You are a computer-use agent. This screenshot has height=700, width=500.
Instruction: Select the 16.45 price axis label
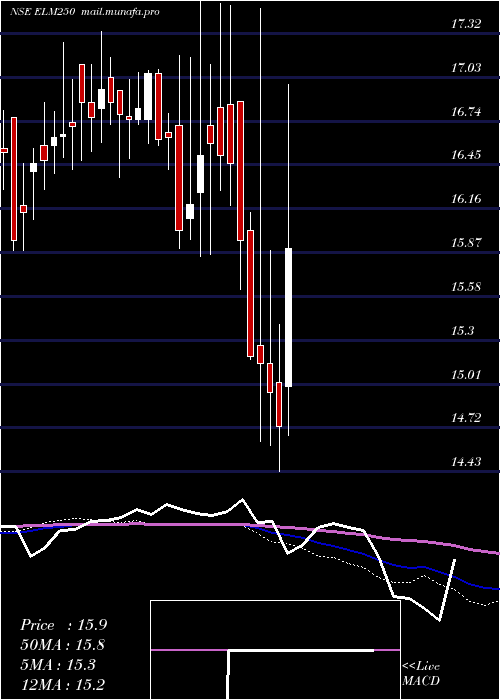(x=466, y=155)
